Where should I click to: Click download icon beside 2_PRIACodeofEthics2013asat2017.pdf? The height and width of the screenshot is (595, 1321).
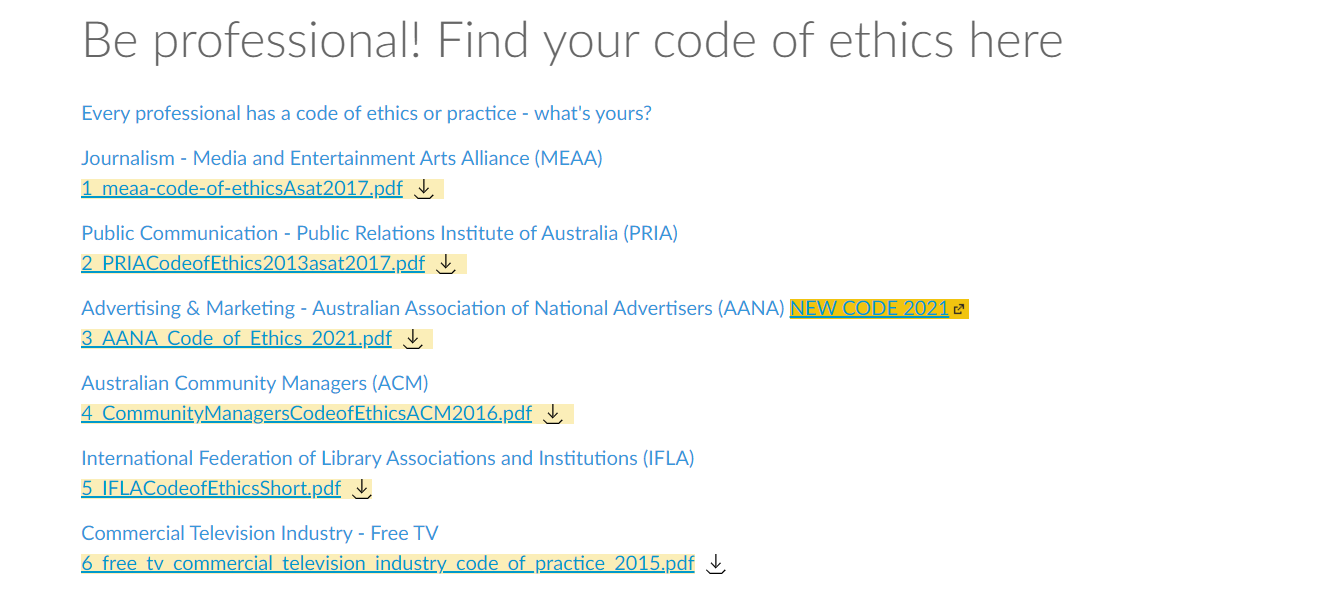point(446,264)
